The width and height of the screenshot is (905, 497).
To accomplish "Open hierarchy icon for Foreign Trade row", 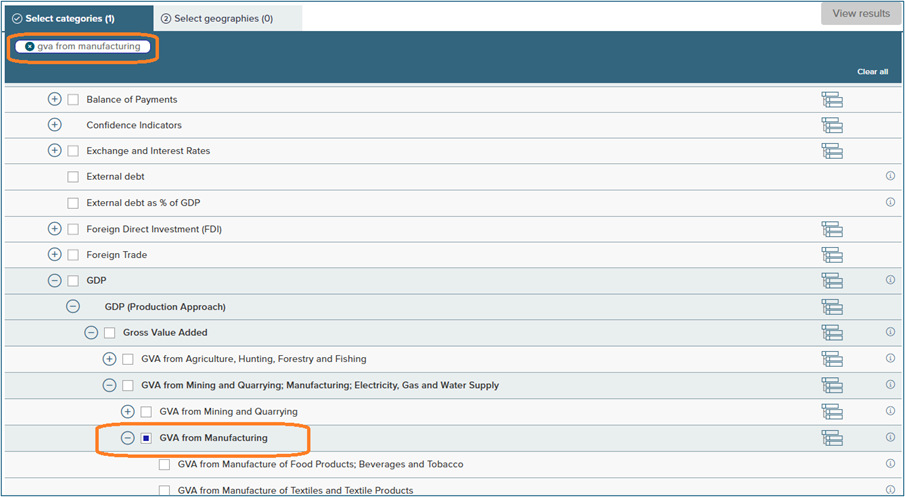I will coord(832,255).
